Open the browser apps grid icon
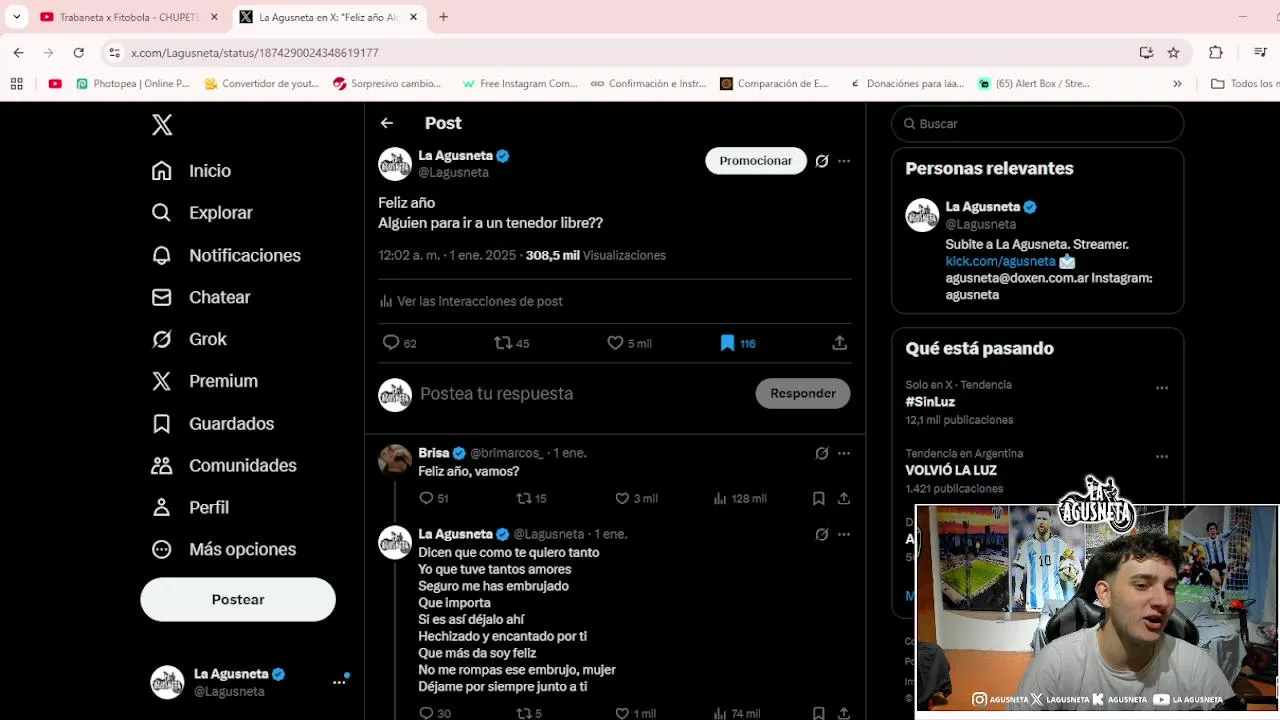The image size is (1280, 720). (x=17, y=84)
